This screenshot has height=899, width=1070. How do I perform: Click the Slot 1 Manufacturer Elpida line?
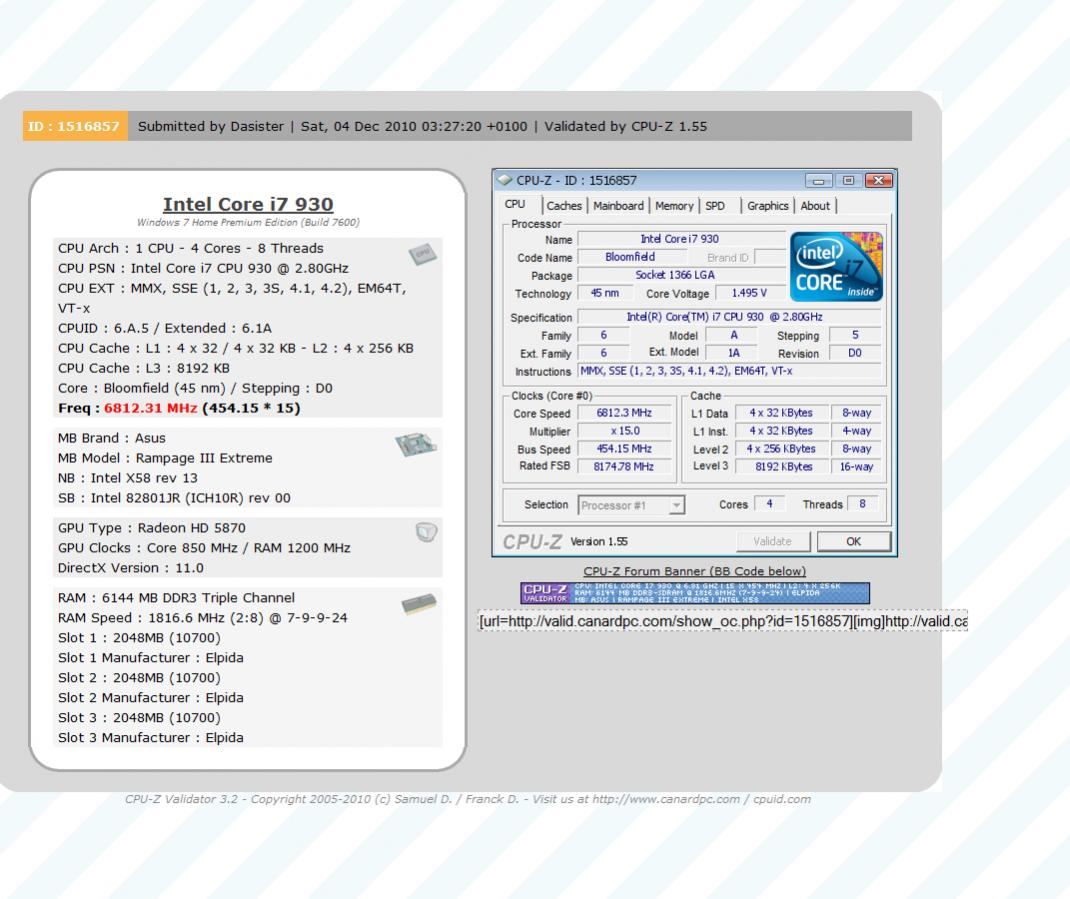(151, 658)
